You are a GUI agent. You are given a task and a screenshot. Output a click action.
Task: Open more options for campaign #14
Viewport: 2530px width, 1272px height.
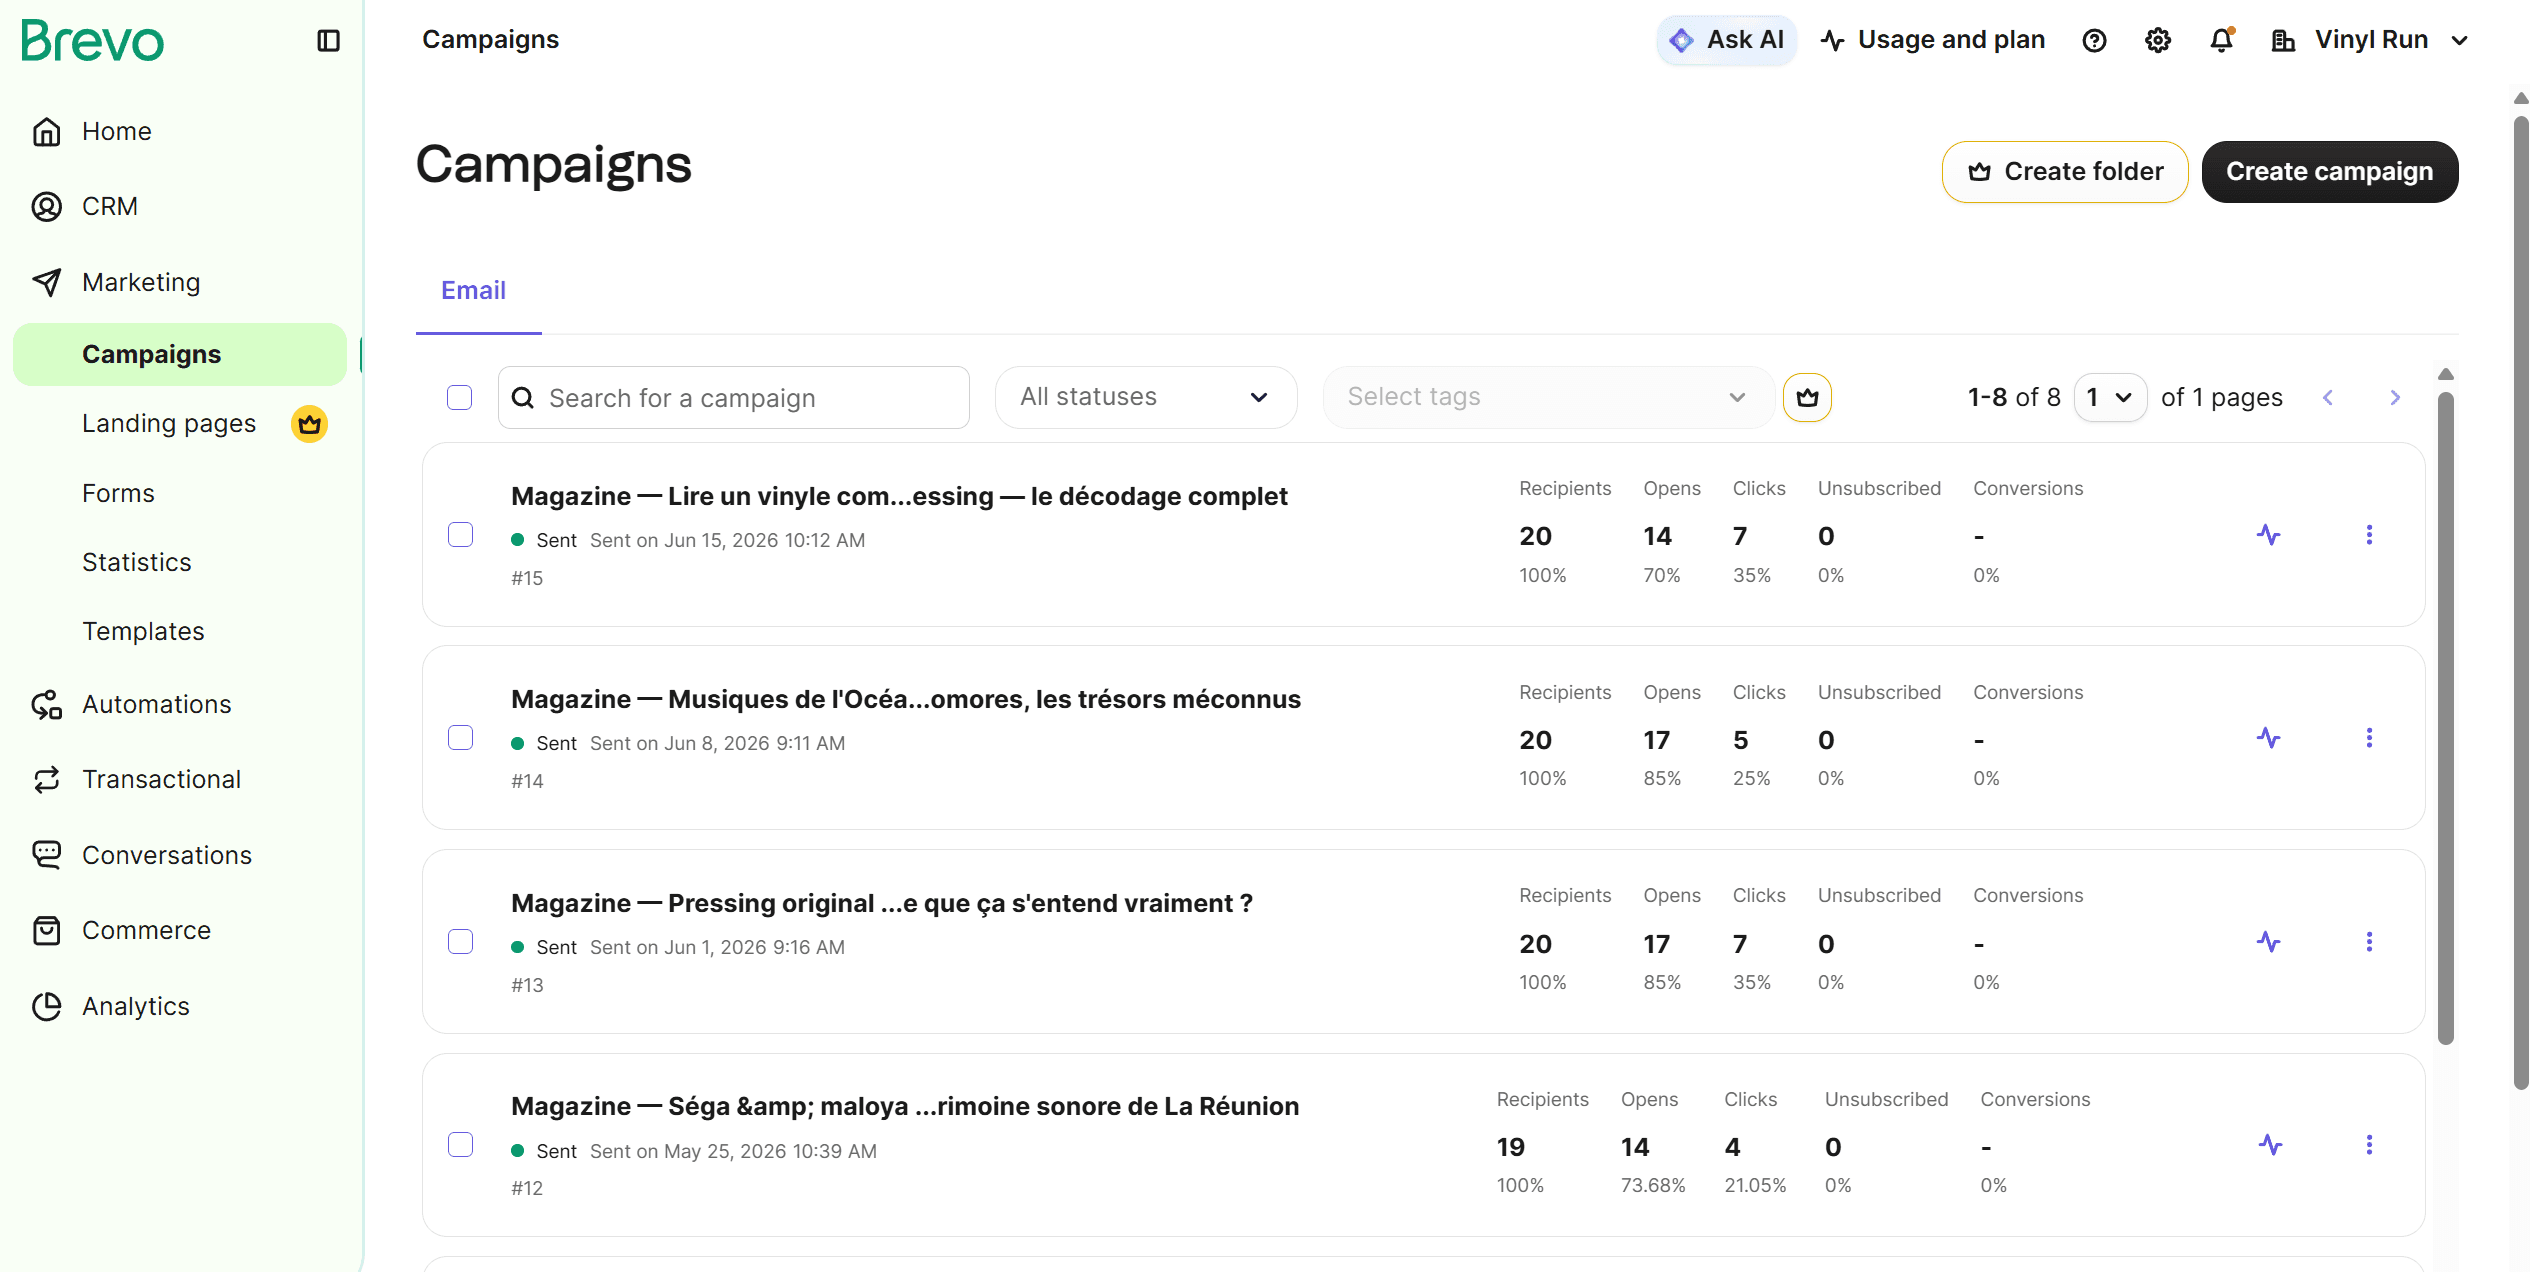point(2369,738)
